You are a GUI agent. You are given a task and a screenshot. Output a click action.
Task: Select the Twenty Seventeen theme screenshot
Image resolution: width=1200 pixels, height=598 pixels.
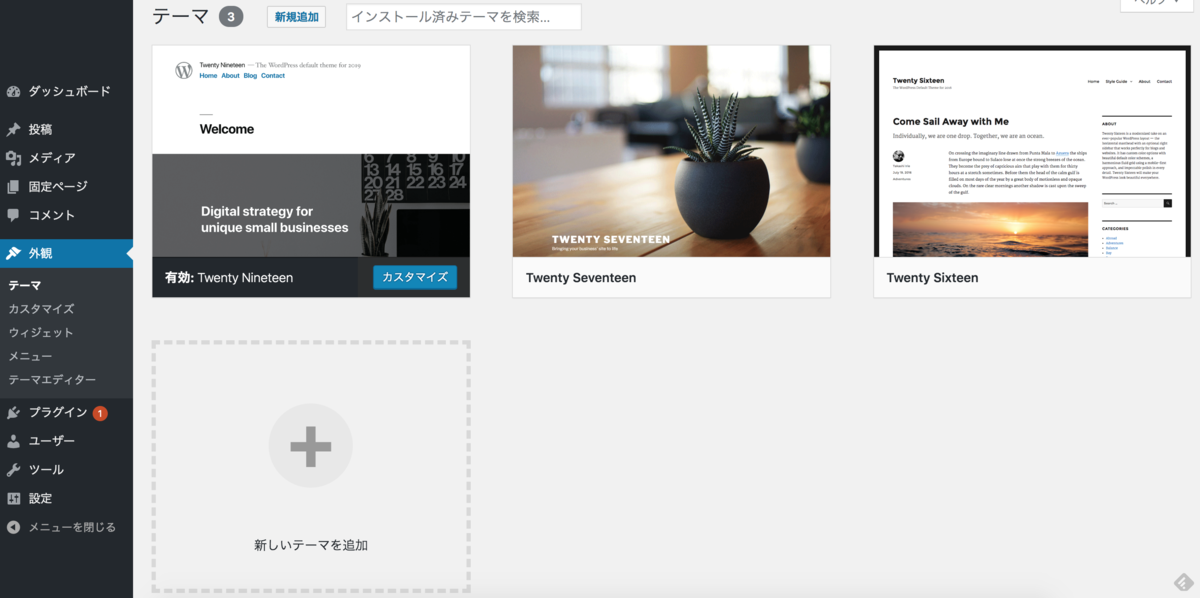point(671,151)
